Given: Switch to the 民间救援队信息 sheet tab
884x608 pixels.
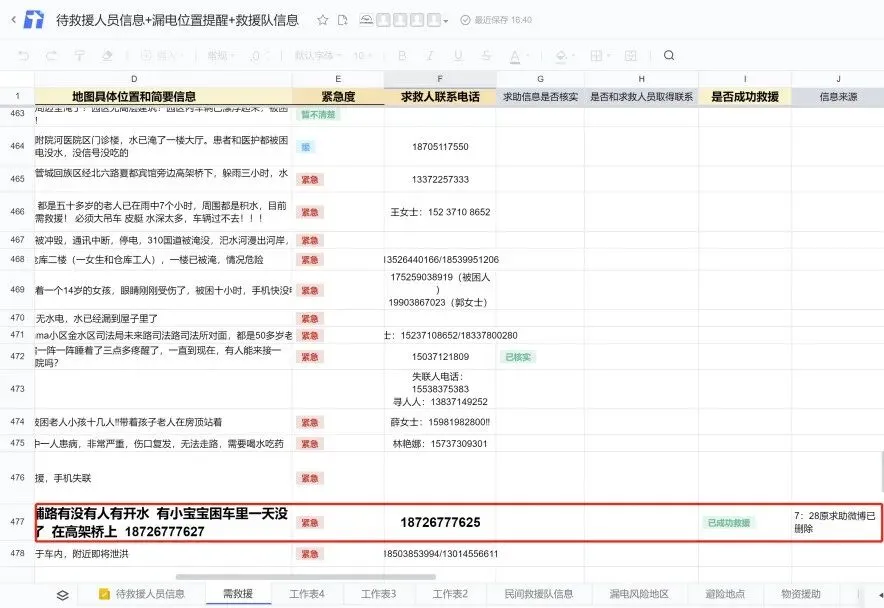Looking at the screenshot, I should [538, 594].
